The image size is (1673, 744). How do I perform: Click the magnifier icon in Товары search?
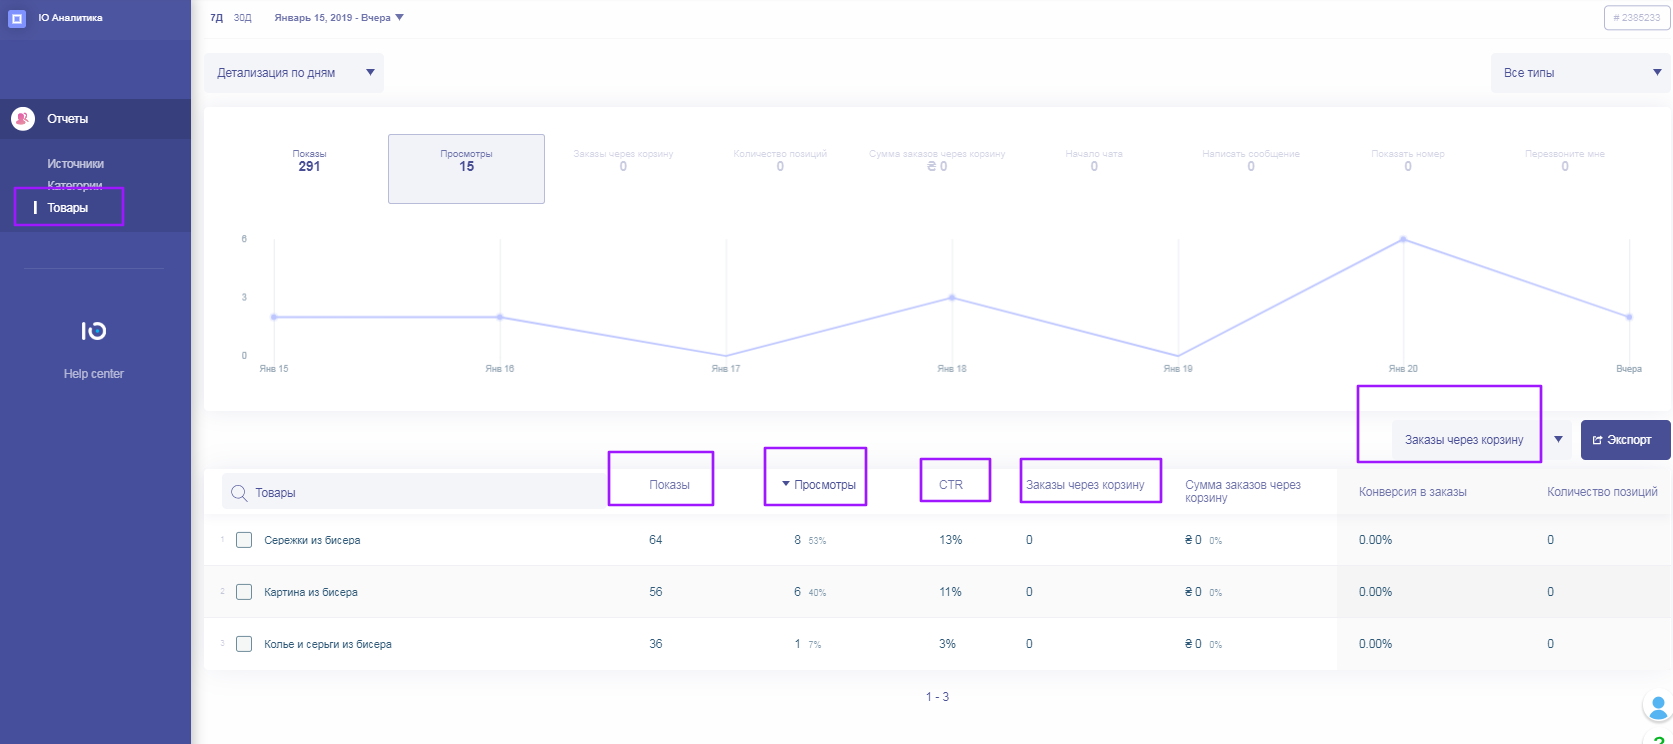[x=239, y=493]
